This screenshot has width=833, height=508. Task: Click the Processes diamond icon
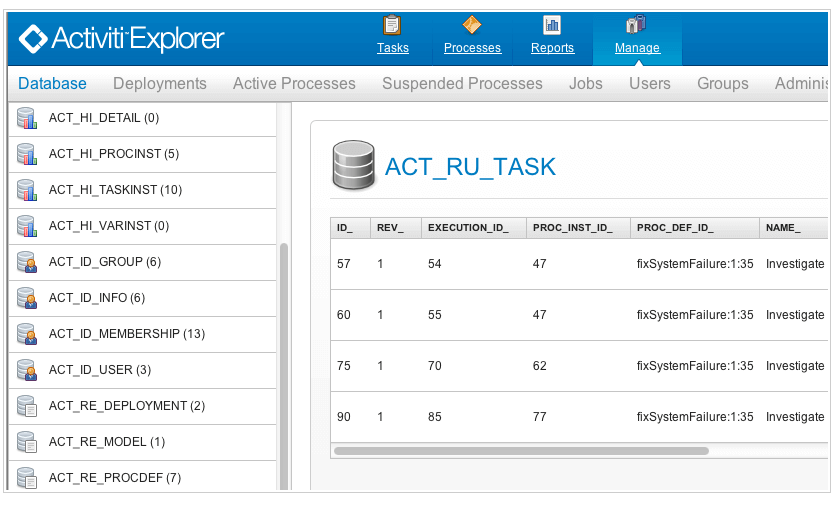point(472,24)
